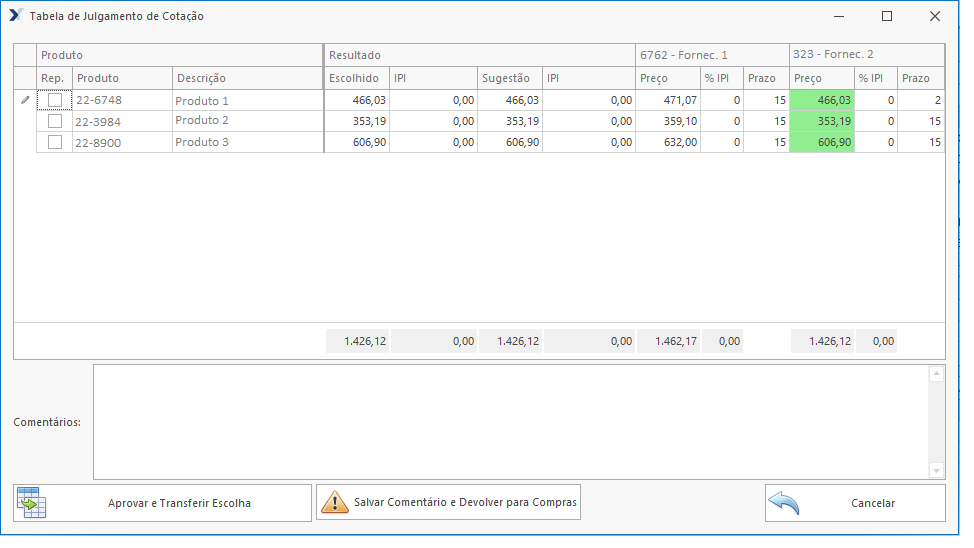Check the Rep. box for Produto 1
The width and height of the screenshot is (974, 548).
pos(55,100)
